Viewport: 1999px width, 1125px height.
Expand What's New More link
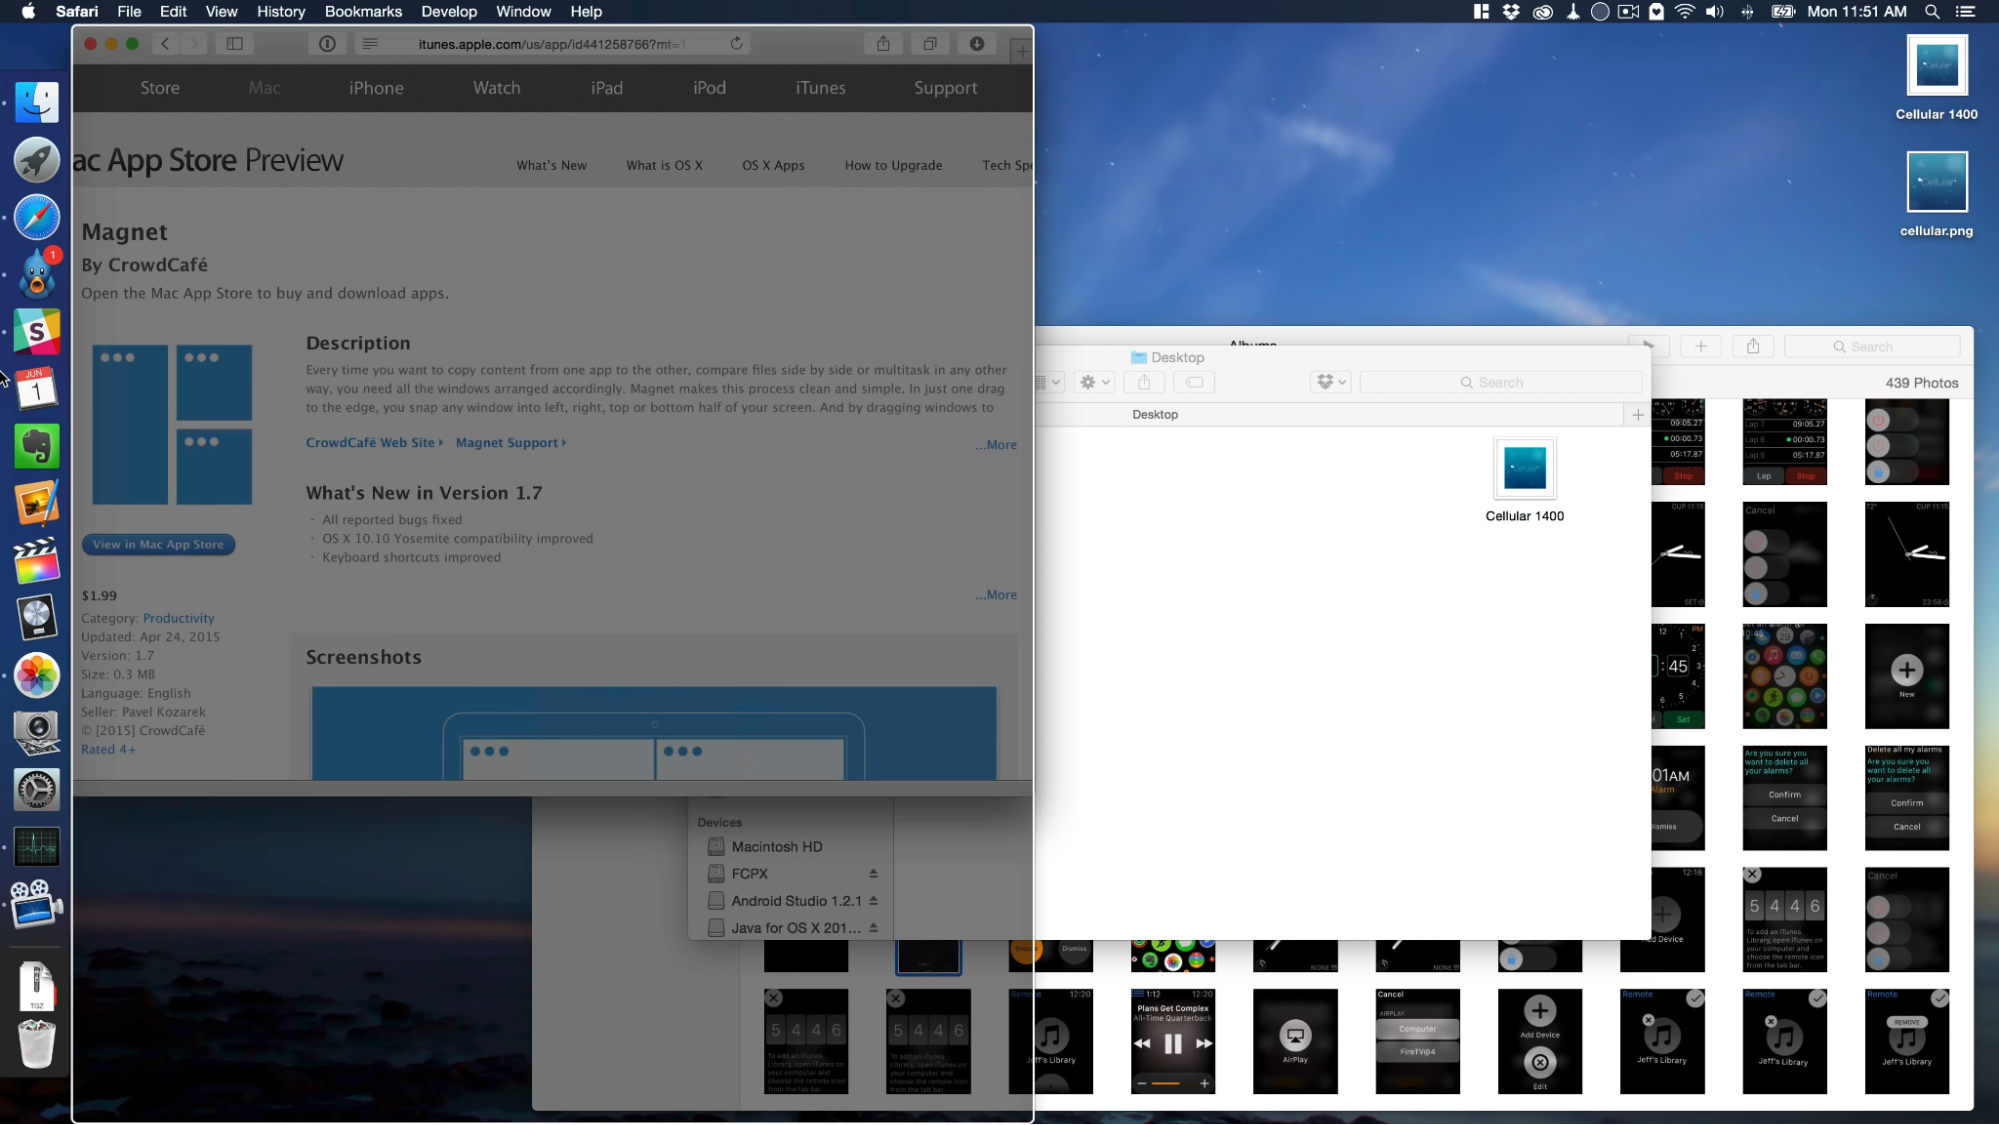996,595
